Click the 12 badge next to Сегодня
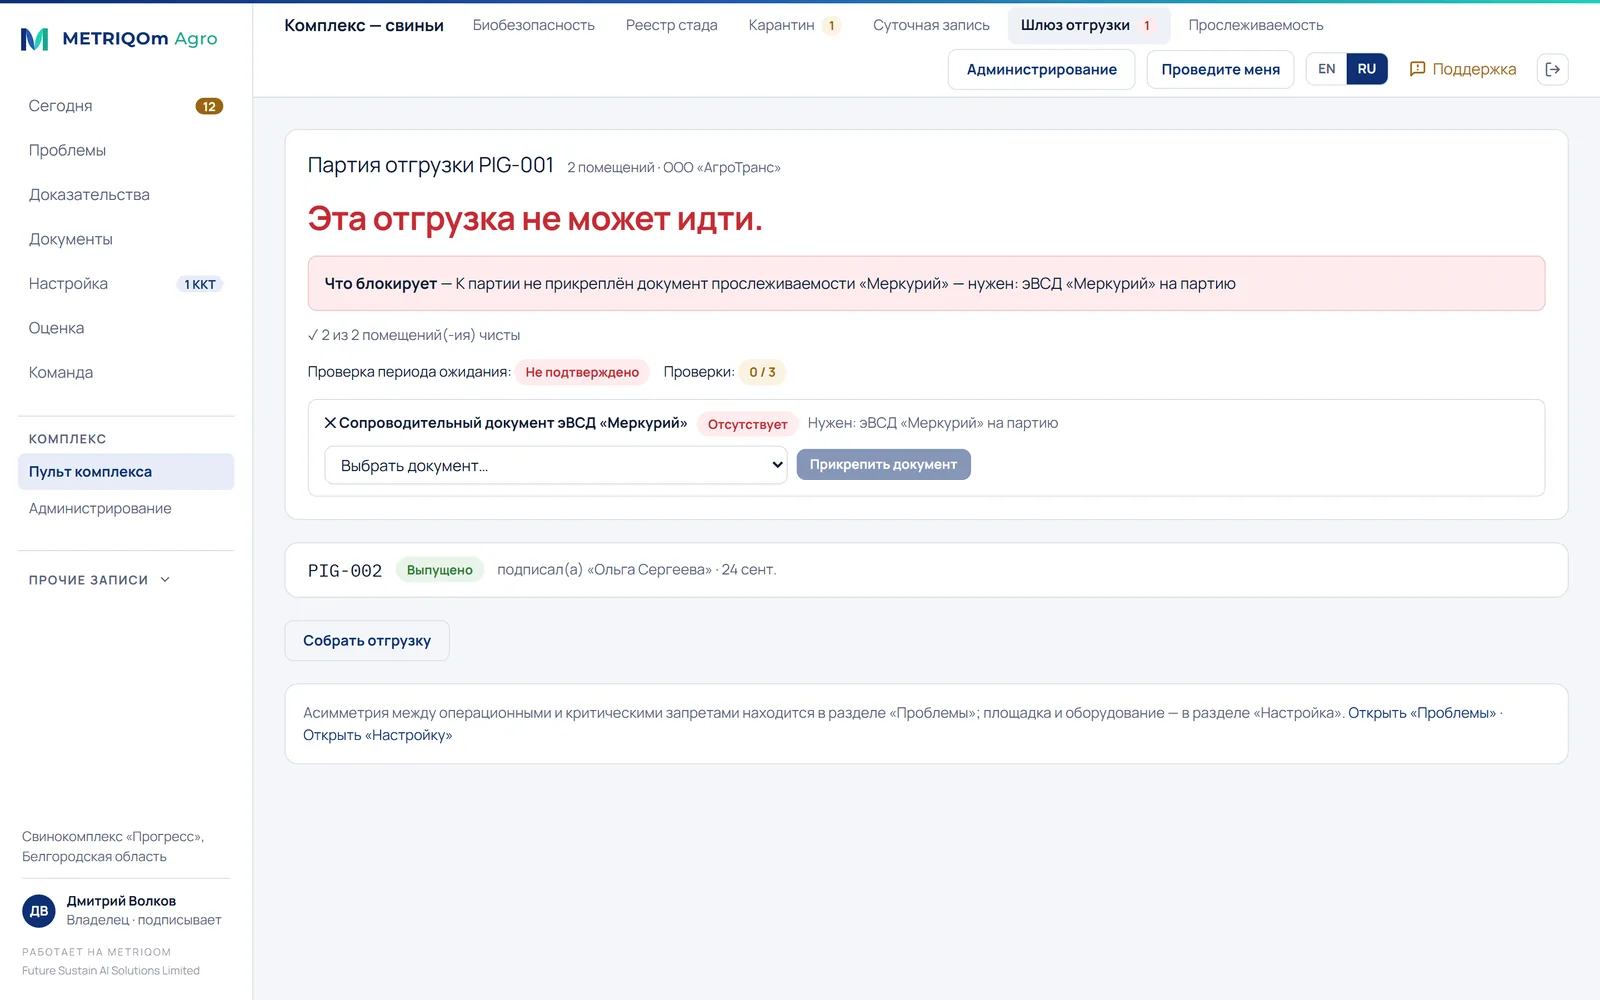 tap(209, 106)
